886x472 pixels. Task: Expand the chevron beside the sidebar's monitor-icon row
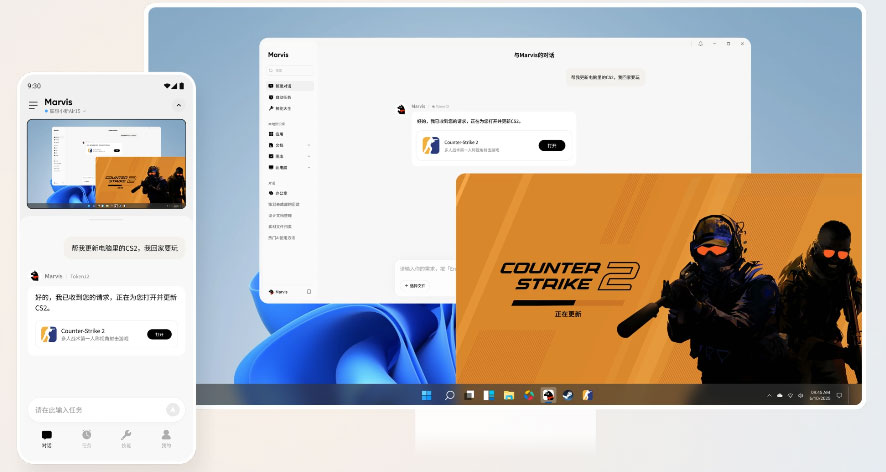click(309, 167)
